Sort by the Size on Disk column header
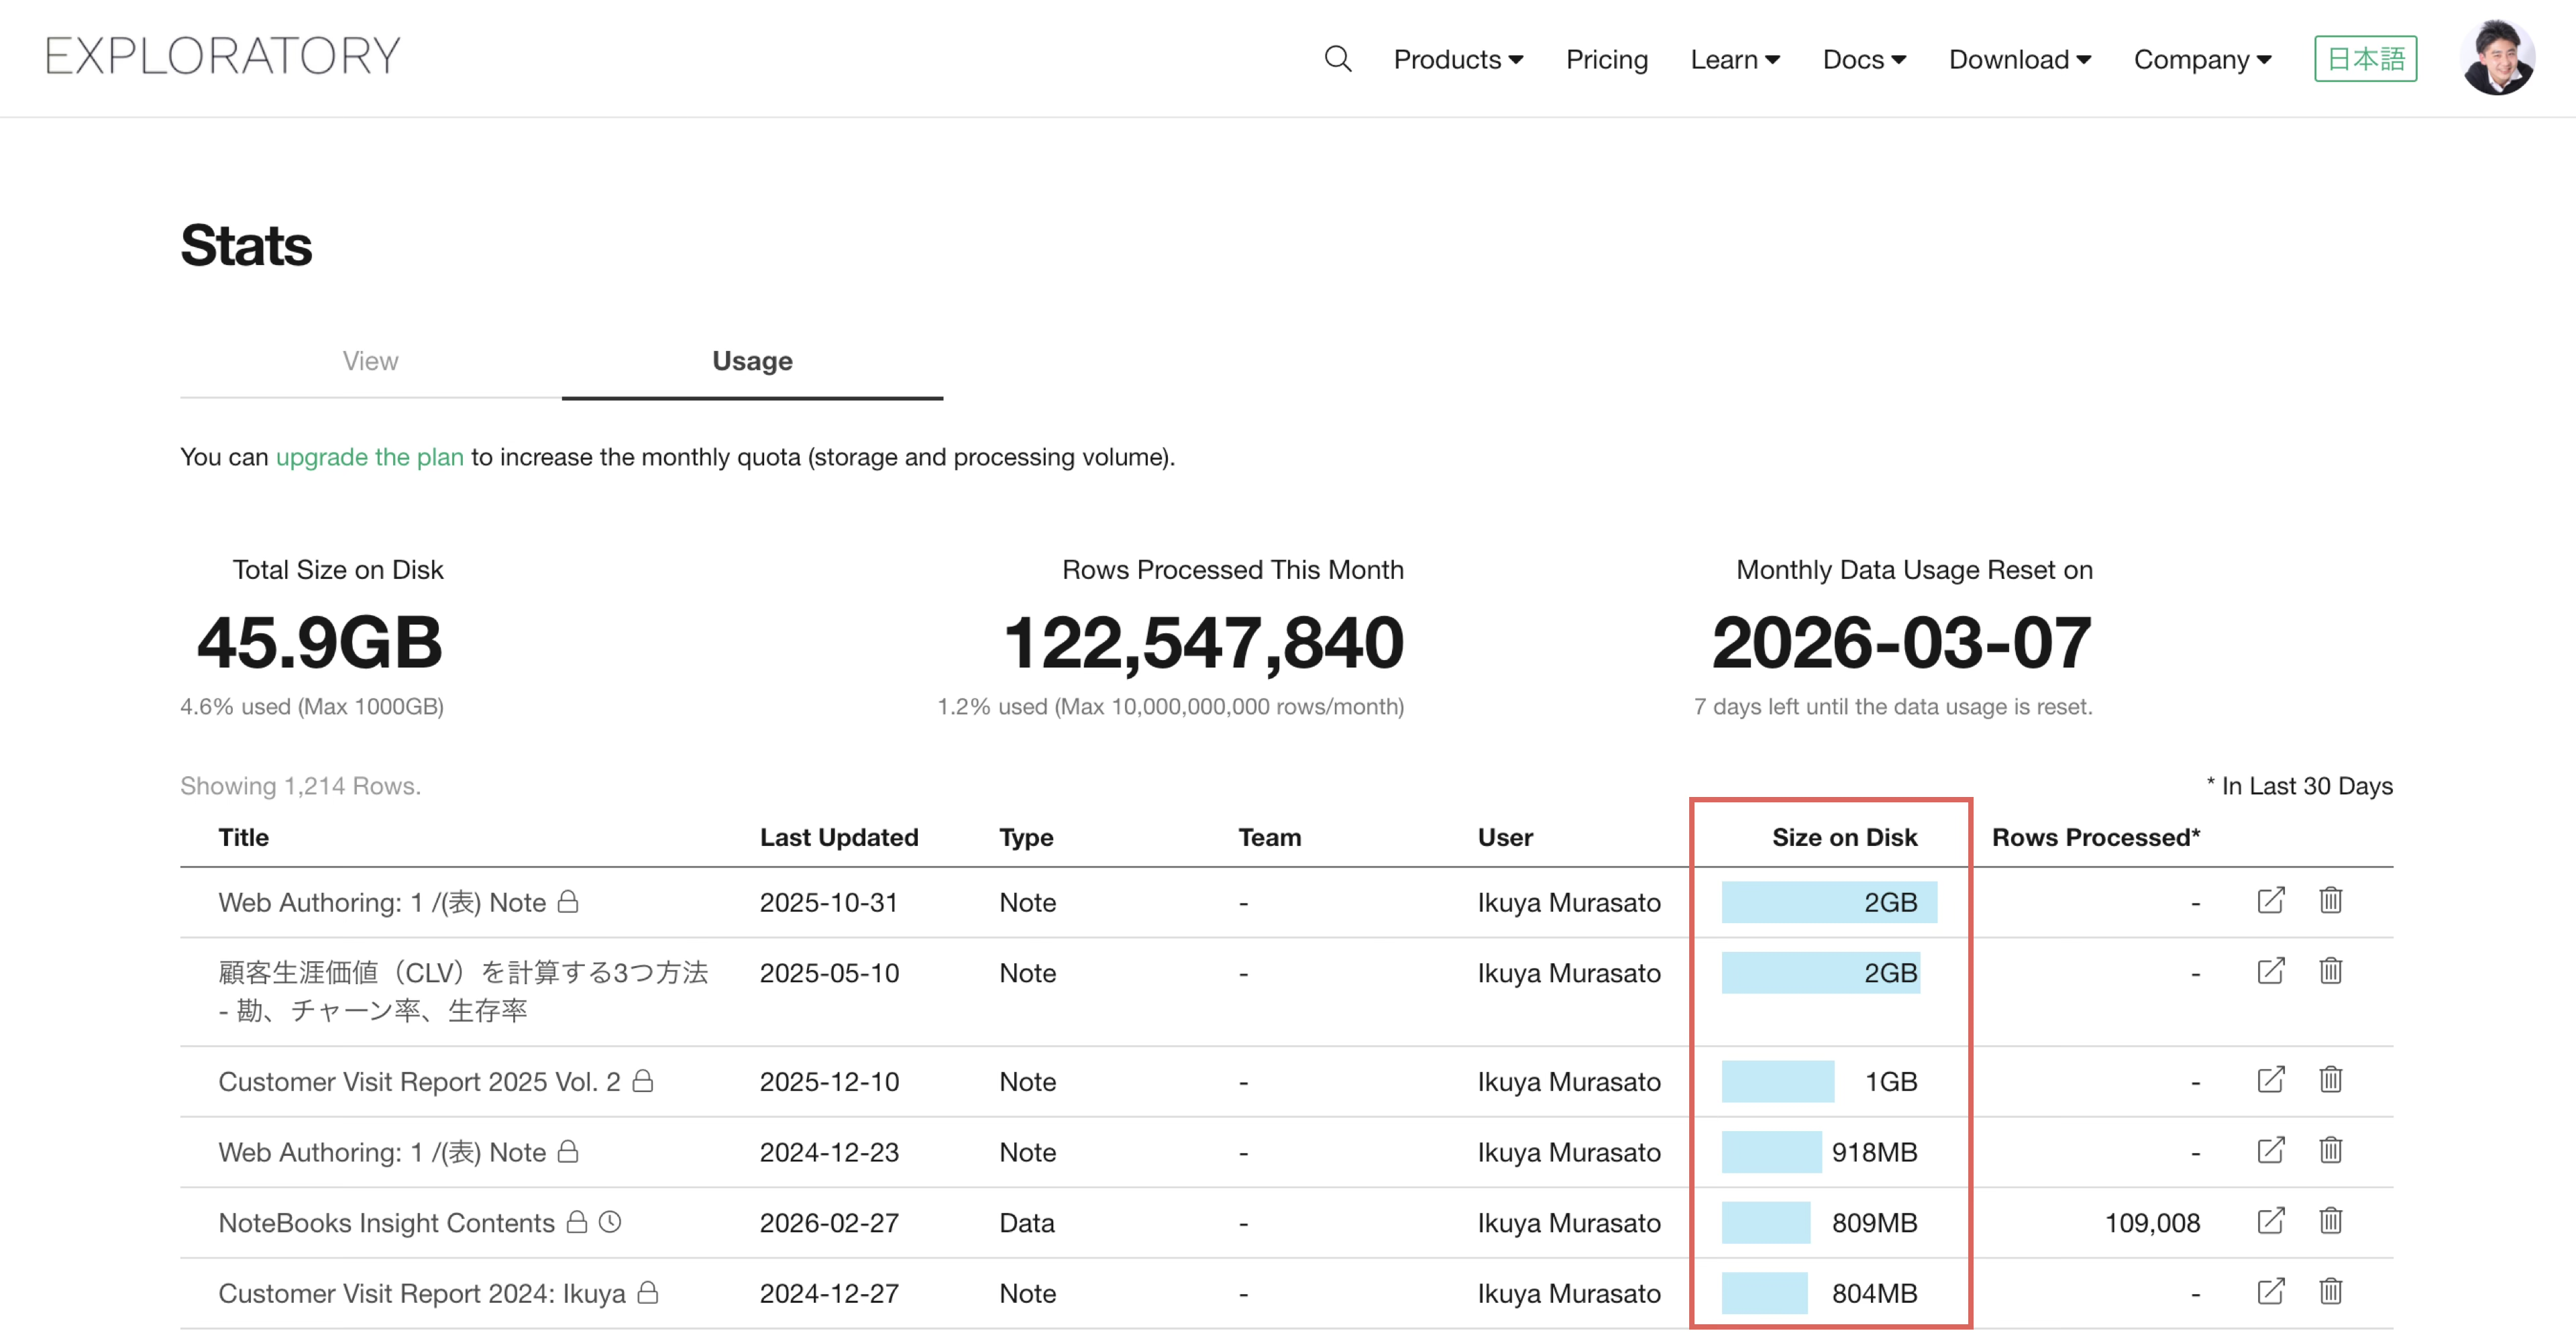The width and height of the screenshot is (2576, 1339). coord(1843,837)
